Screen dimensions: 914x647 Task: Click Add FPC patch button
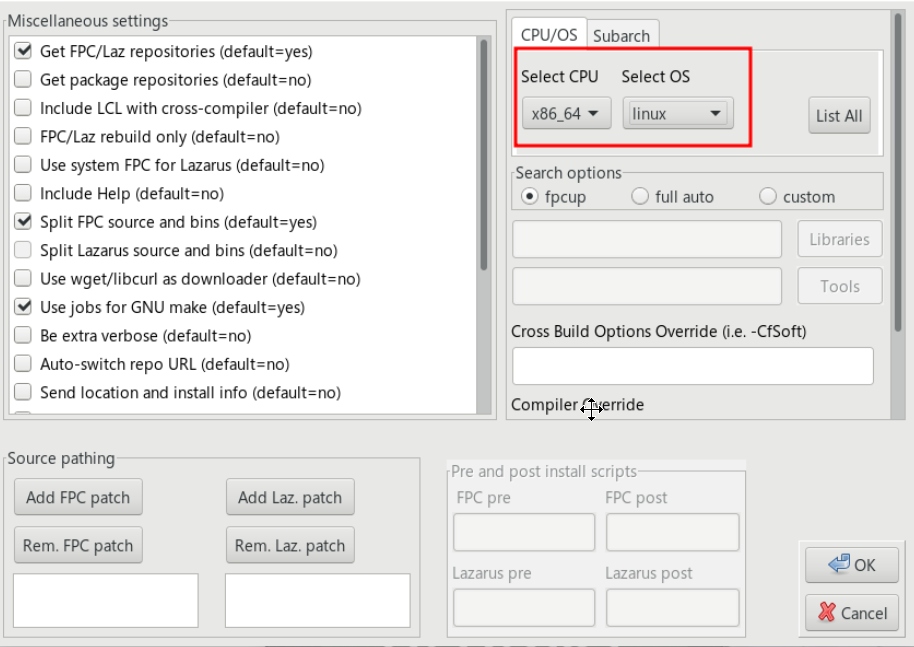(78, 498)
